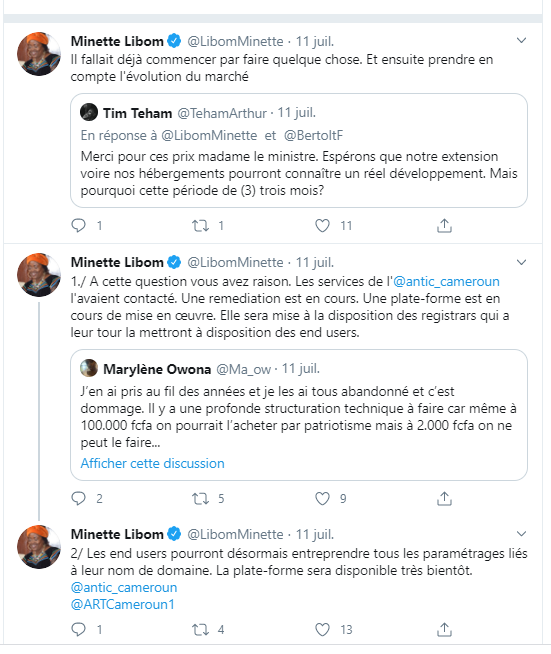Open the first tweet's chevron options menu

[x=521, y=40]
